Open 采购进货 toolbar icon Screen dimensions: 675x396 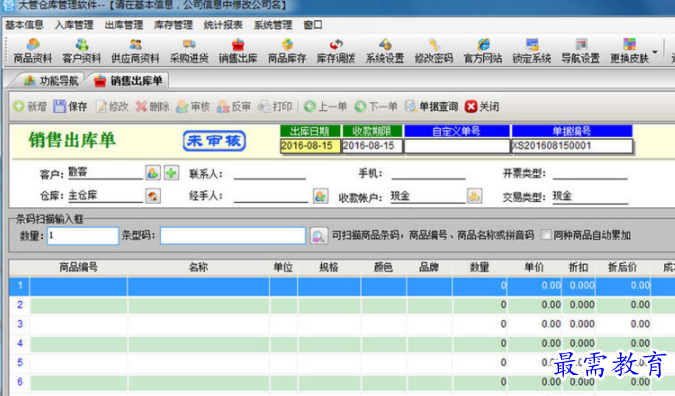[x=189, y=51]
